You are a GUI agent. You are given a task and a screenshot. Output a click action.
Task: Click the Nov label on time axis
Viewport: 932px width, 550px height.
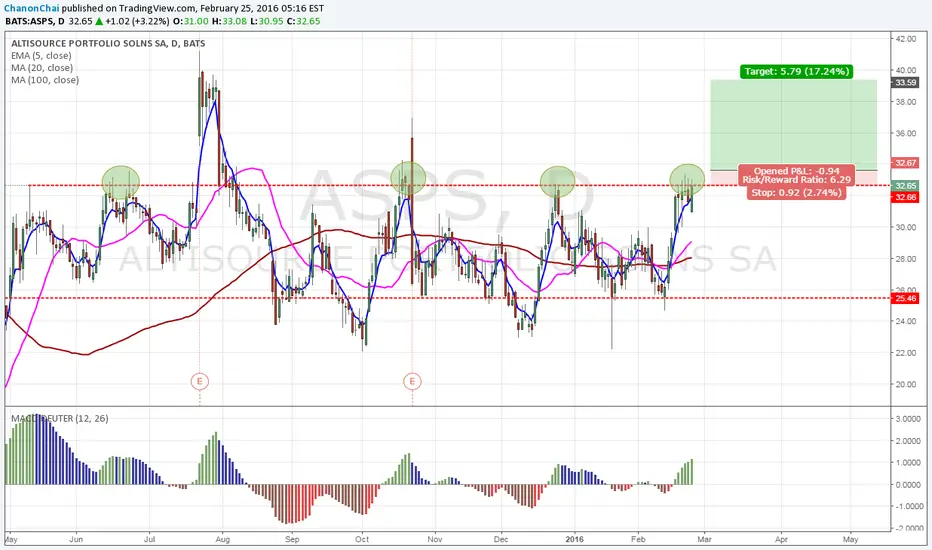tap(435, 539)
